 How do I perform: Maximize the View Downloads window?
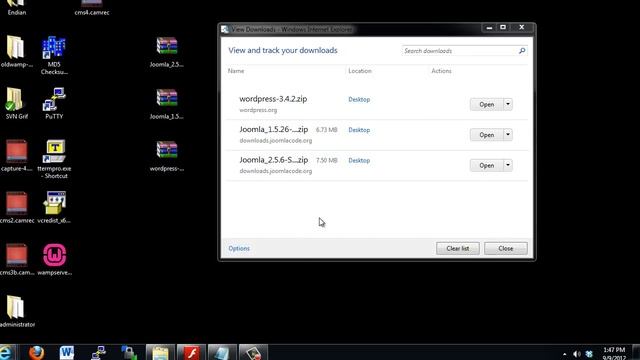click(x=503, y=27)
